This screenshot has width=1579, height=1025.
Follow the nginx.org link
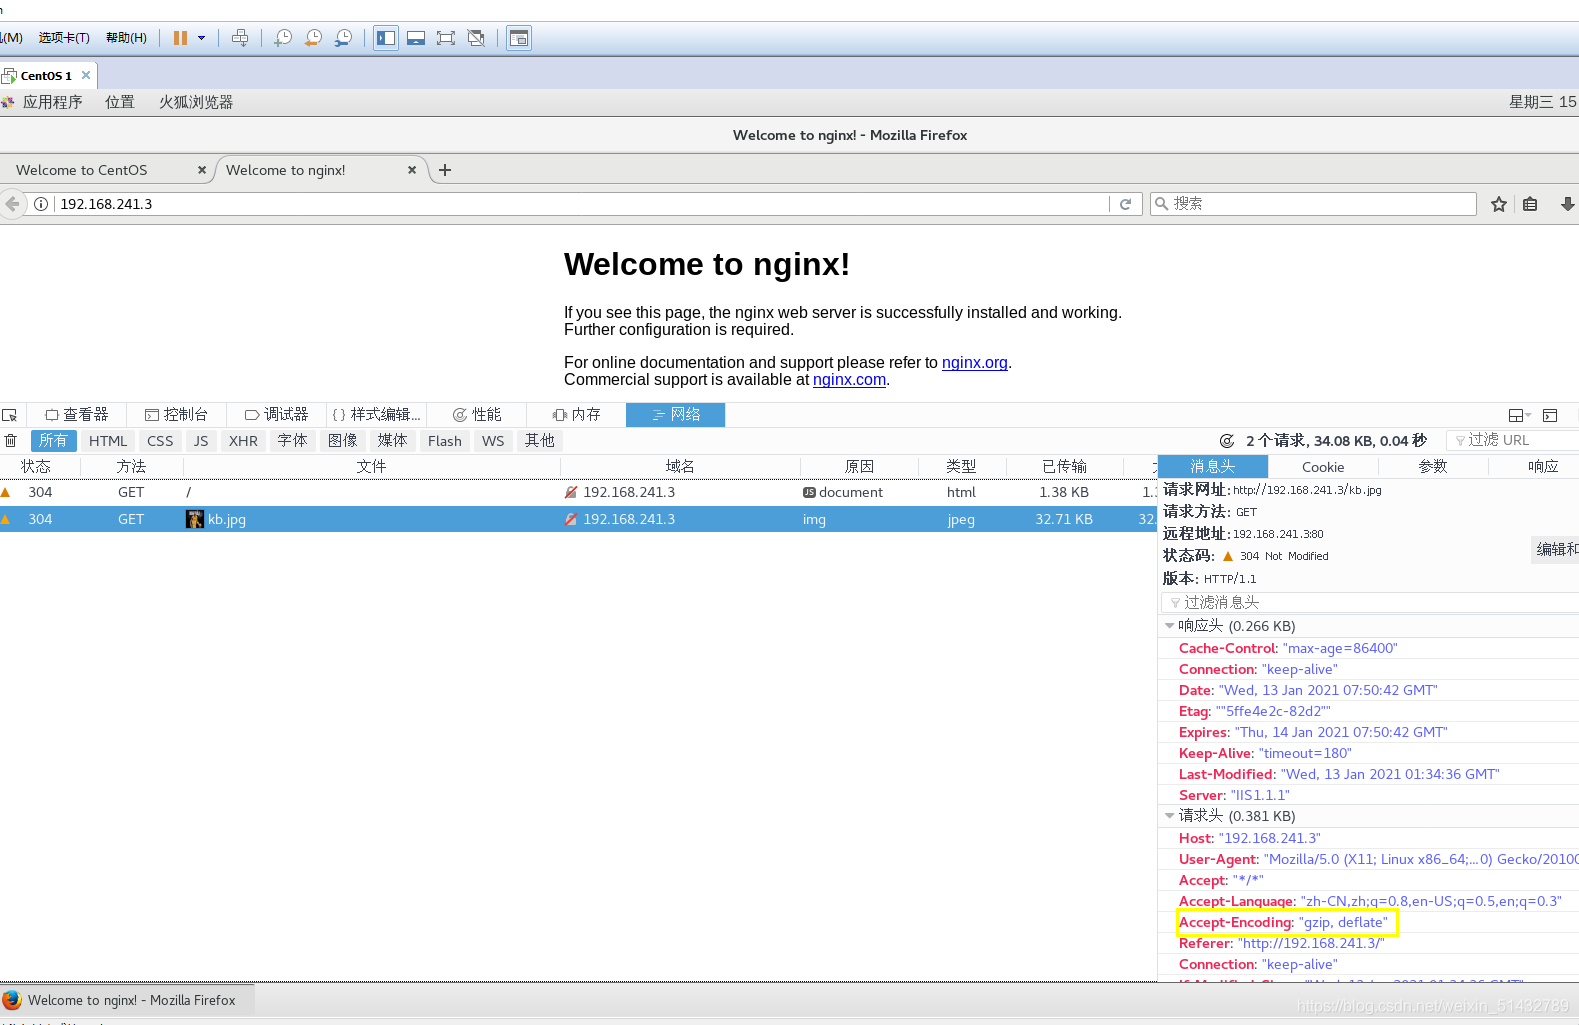click(975, 363)
